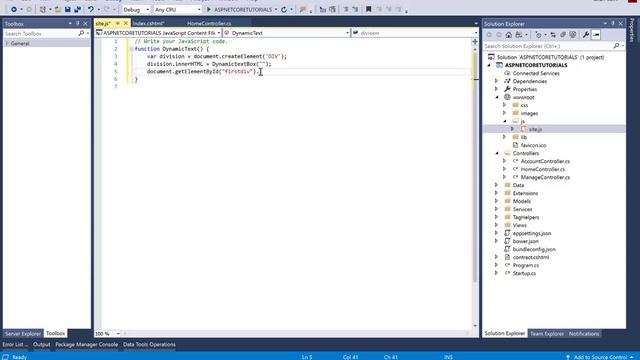Select bundleconfig.json in Solution Explorer
This screenshot has width=640, height=360.
pos(534,249)
